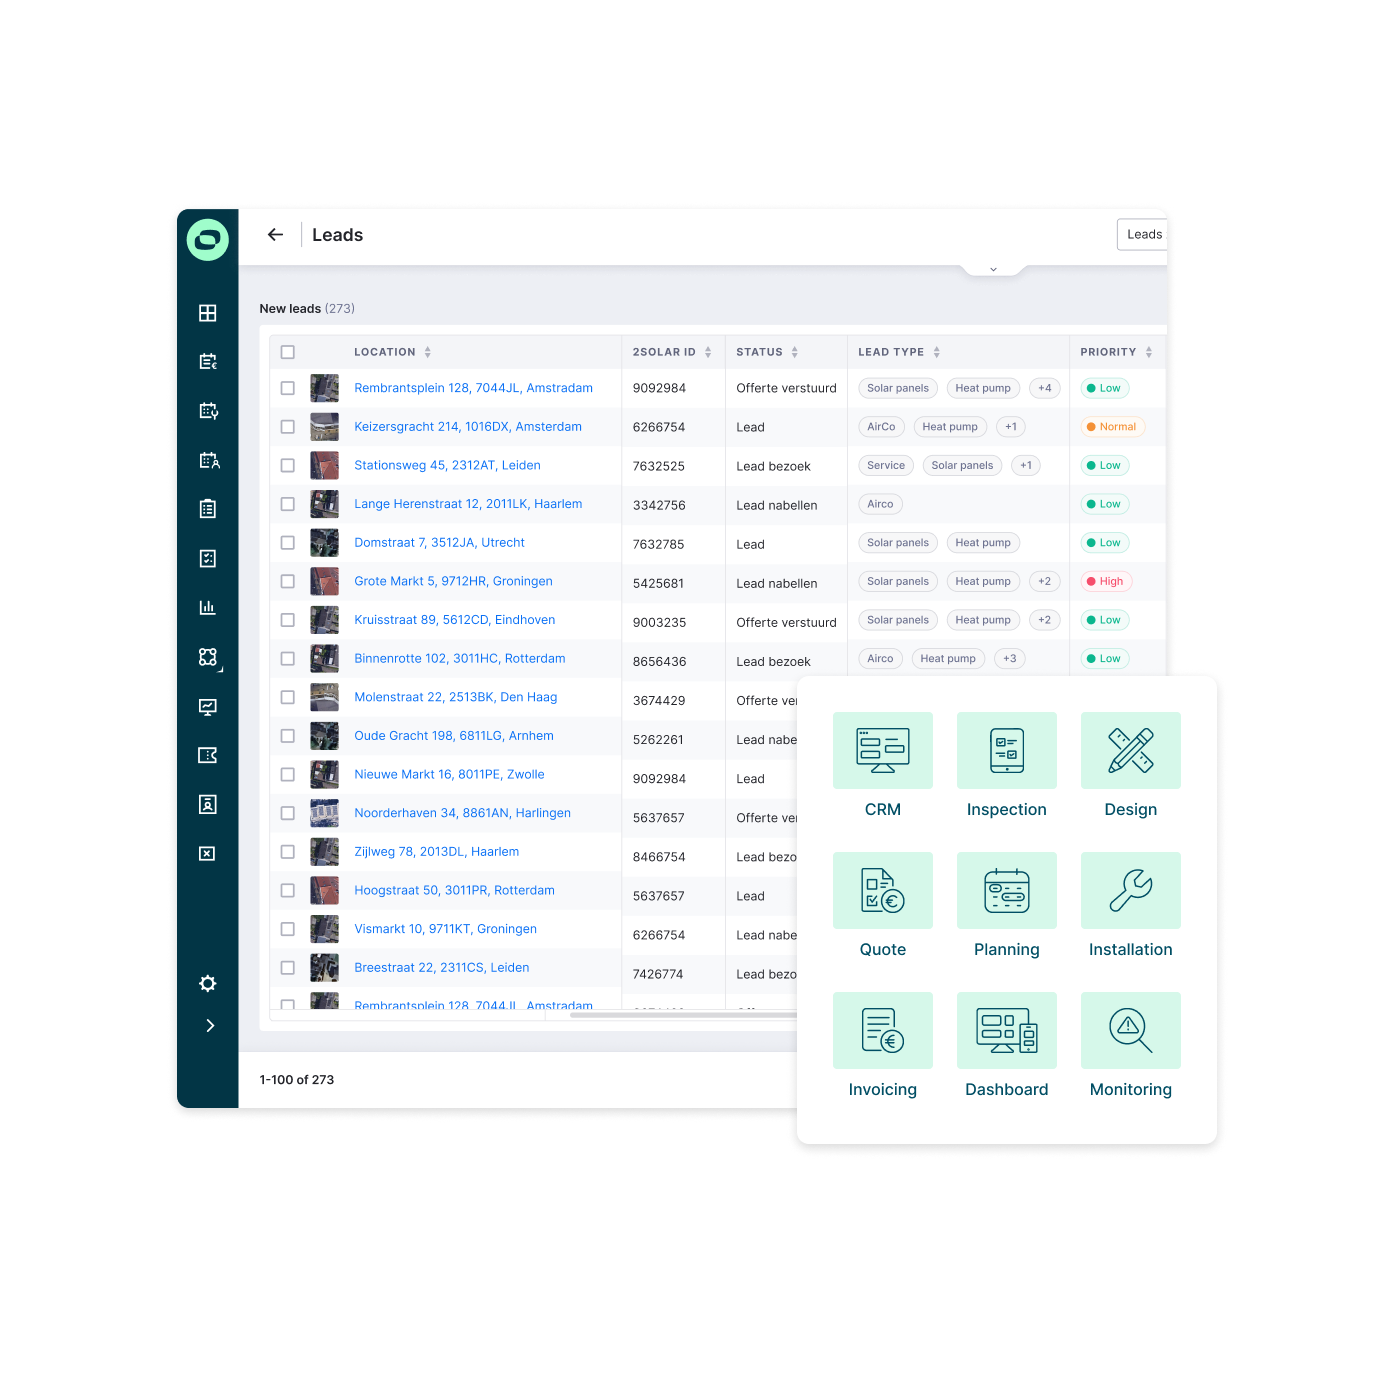Open Keizersgracht 214 lead link

(467, 427)
